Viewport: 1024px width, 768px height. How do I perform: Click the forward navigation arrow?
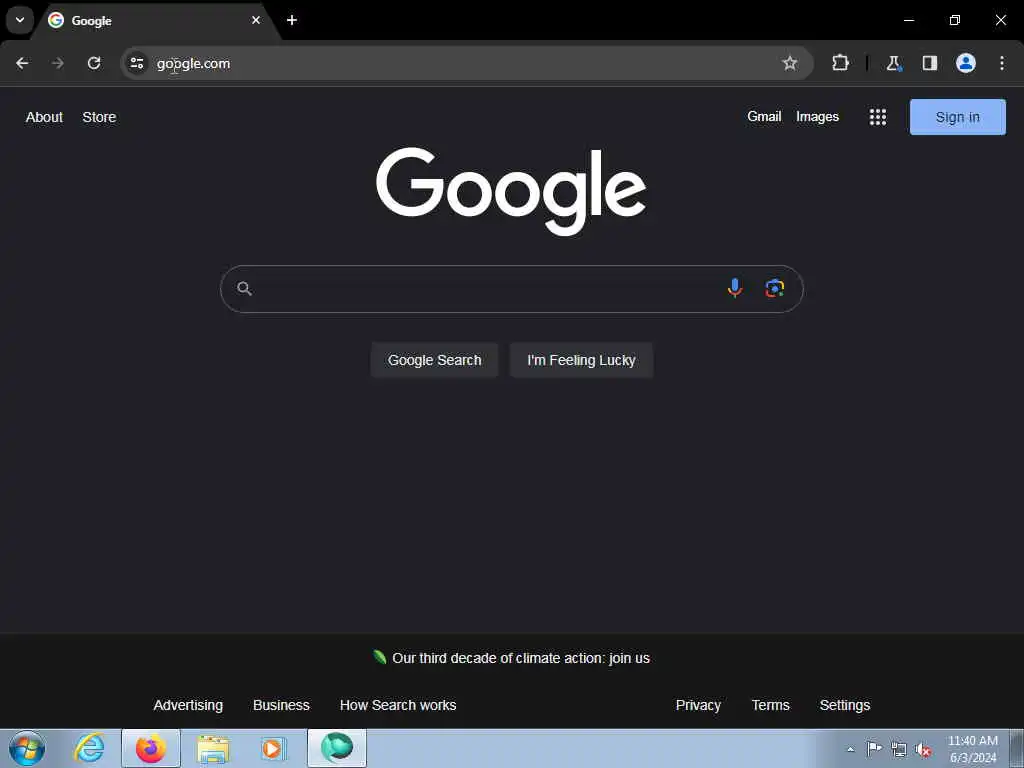(58, 63)
